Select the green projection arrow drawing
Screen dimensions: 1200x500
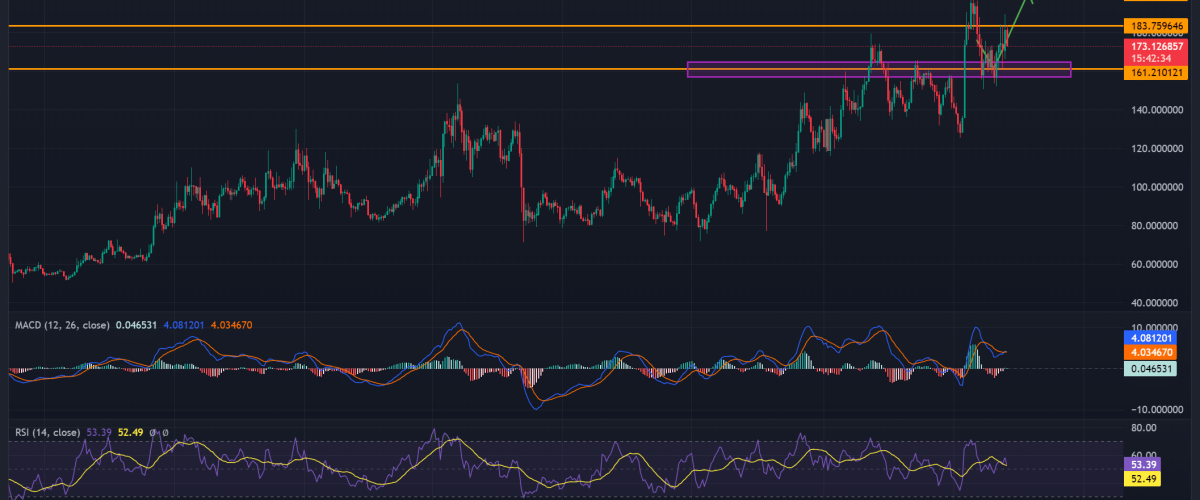(1018, 22)
